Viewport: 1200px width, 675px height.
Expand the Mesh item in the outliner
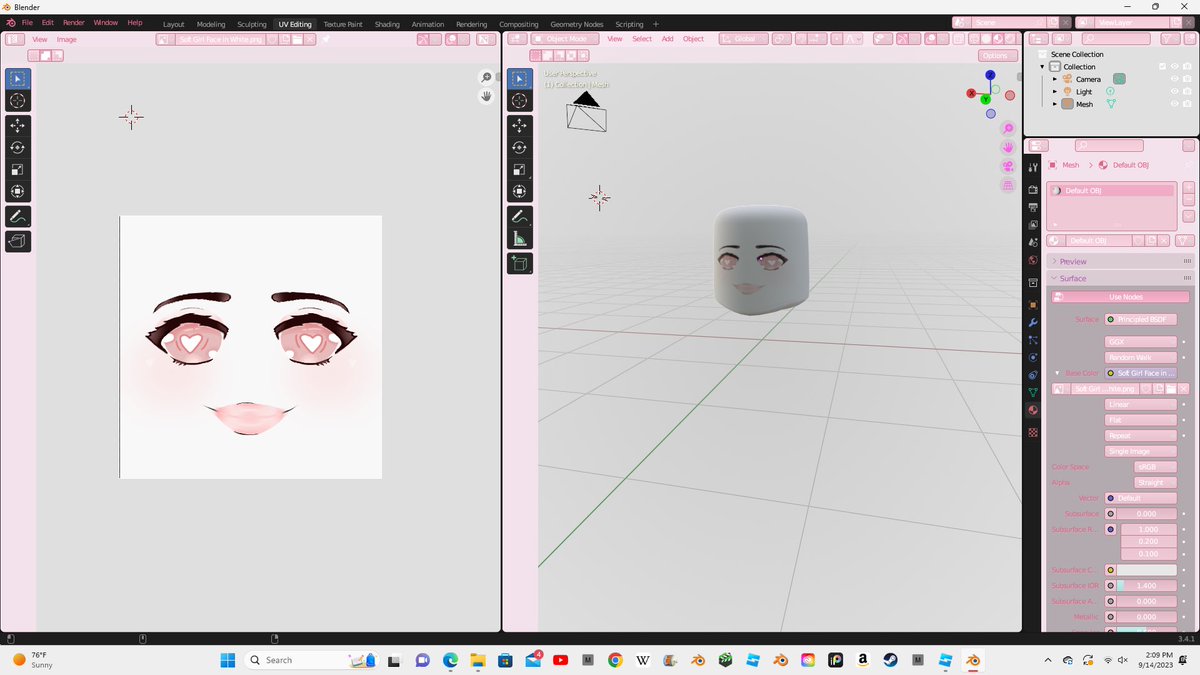(1054, 104)
